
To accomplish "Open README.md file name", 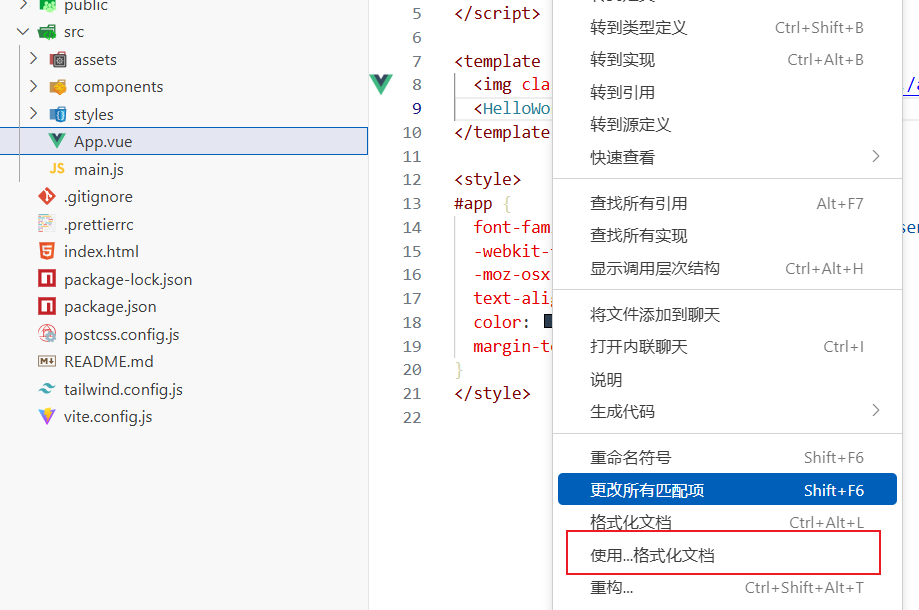I will [108, 362].
